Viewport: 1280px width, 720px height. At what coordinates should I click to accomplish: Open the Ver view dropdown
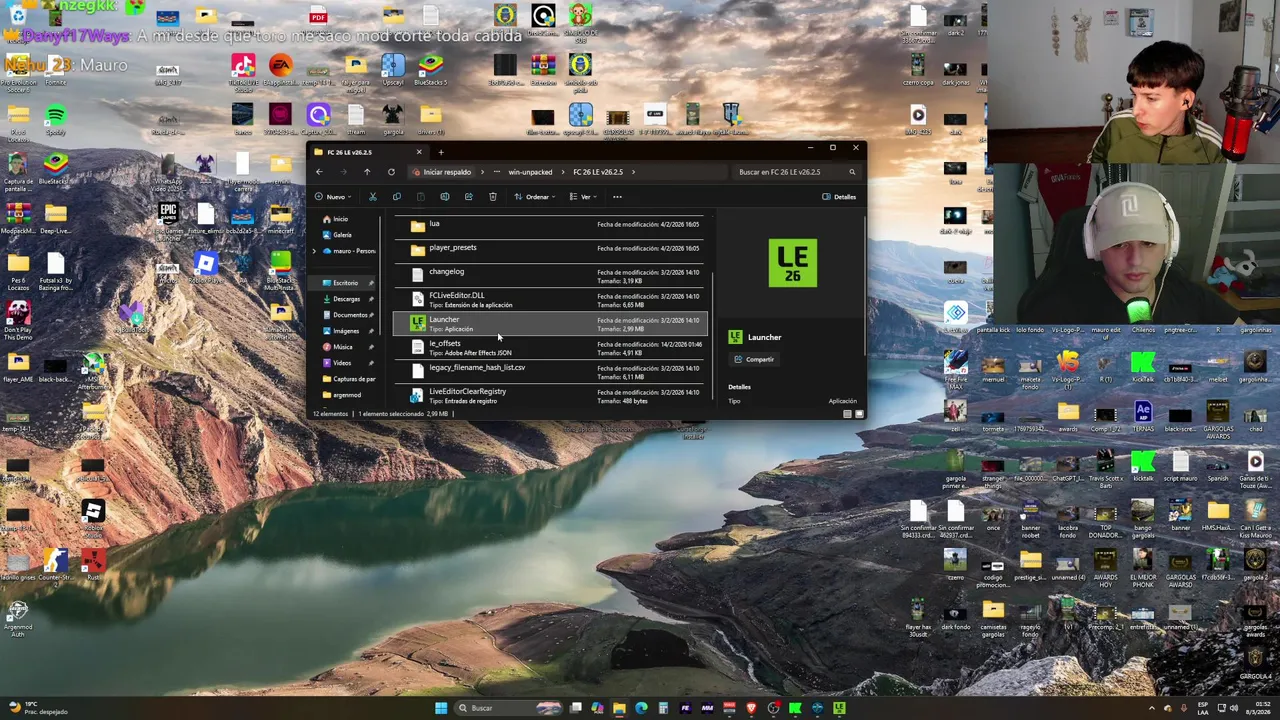tap(585, 197)
